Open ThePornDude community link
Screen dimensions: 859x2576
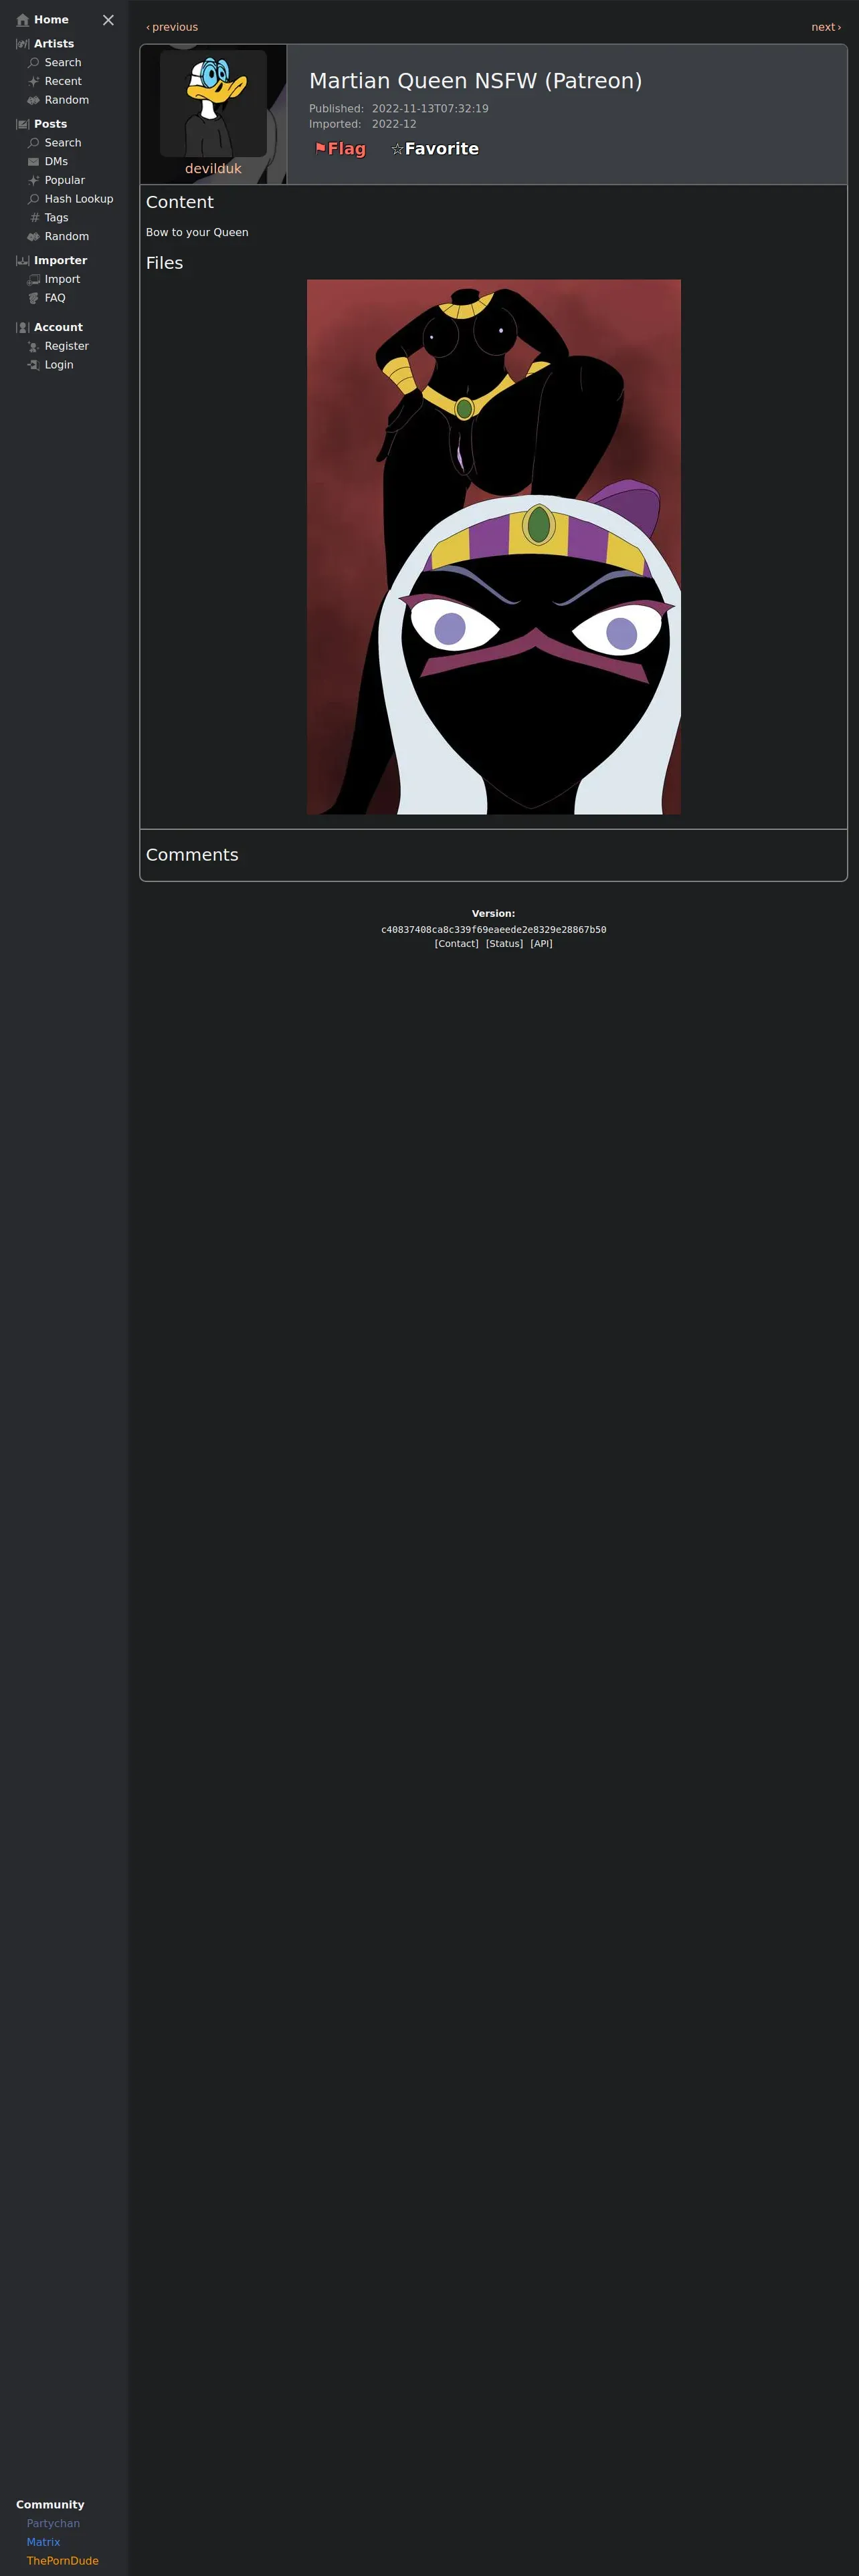pos(63,2561)
